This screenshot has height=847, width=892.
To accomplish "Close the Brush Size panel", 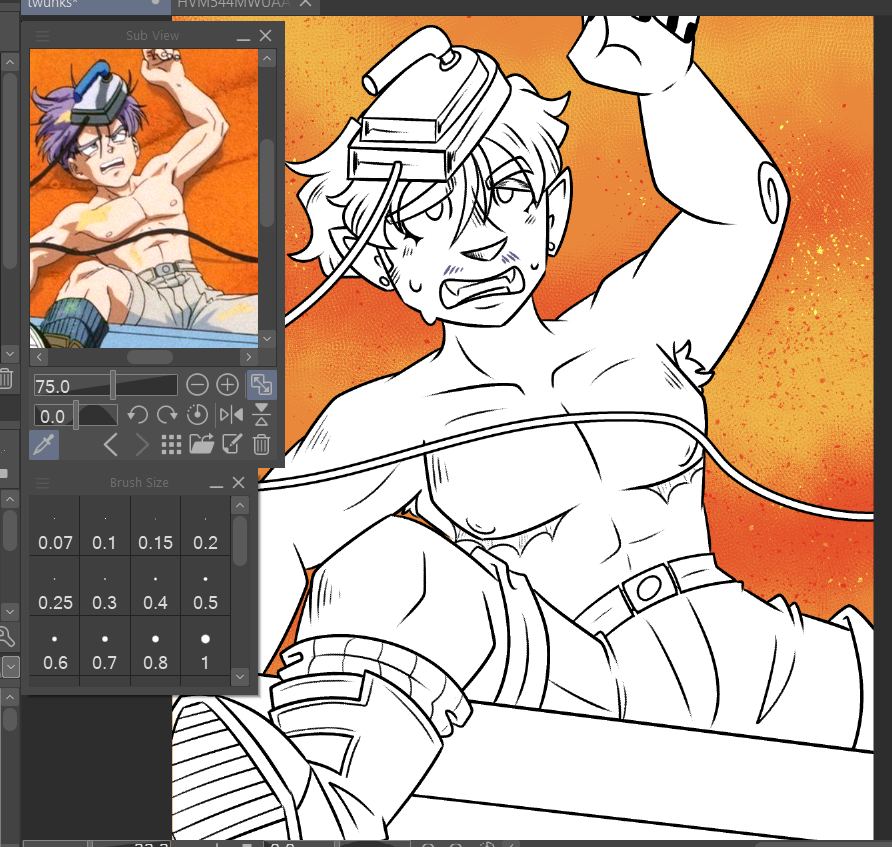I will coord(238,482).
